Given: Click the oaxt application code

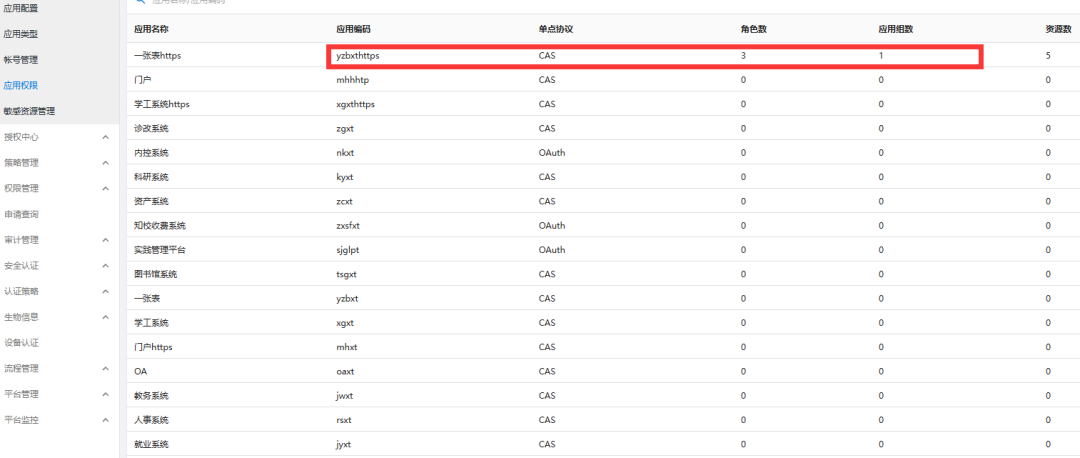Looking at the screenshot, I should pos(346,371).
